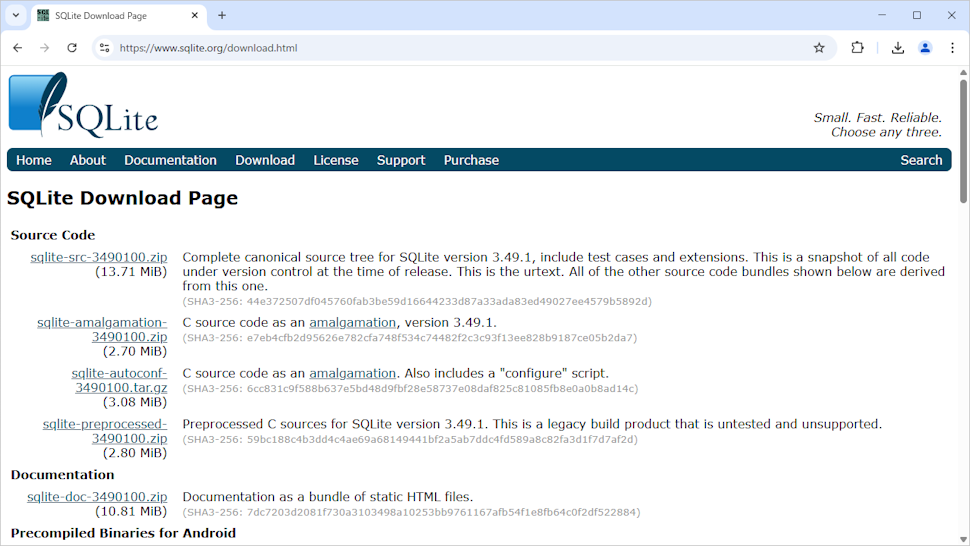This screenshot has height=546, width=970.
Task: Open the first amalgamation description link
Action: 352,322
